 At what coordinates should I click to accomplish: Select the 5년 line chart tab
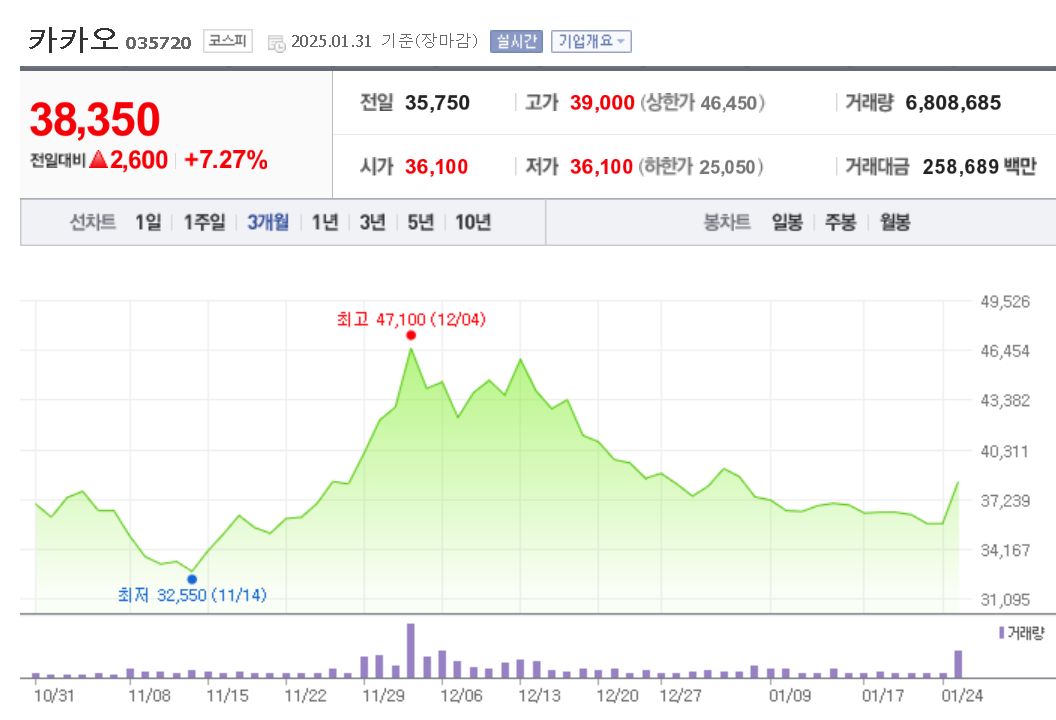pos(420,222)
